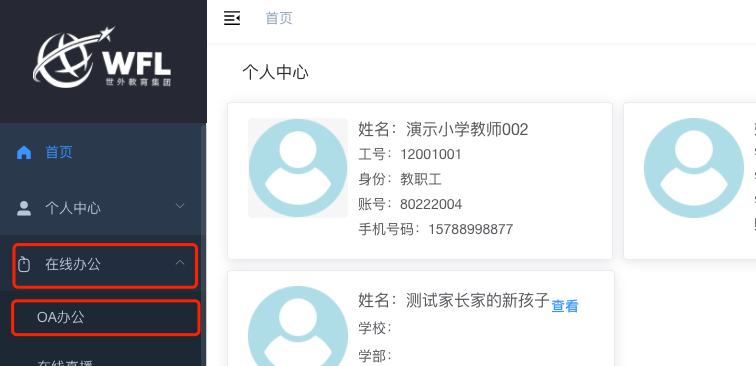
Task: Click the 身份 value 教职工
Action: pos(421,179)
